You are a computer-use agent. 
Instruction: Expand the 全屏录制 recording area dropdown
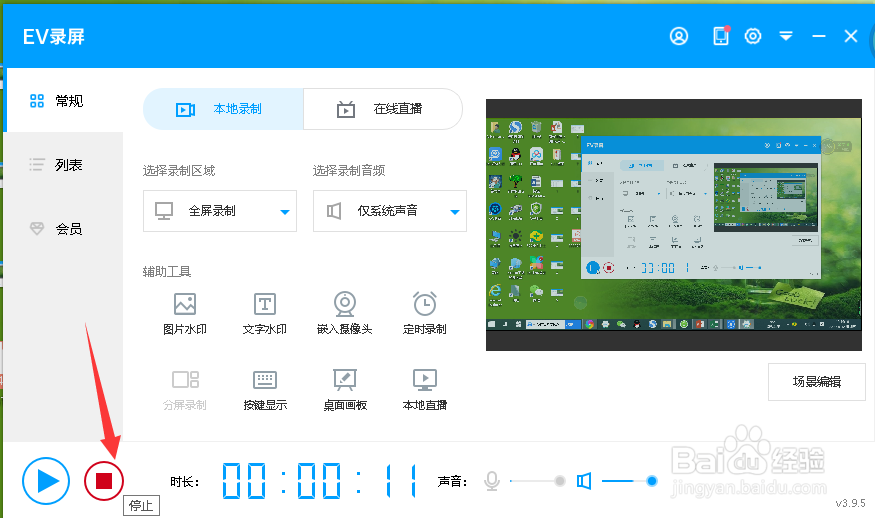click(220, 211)
